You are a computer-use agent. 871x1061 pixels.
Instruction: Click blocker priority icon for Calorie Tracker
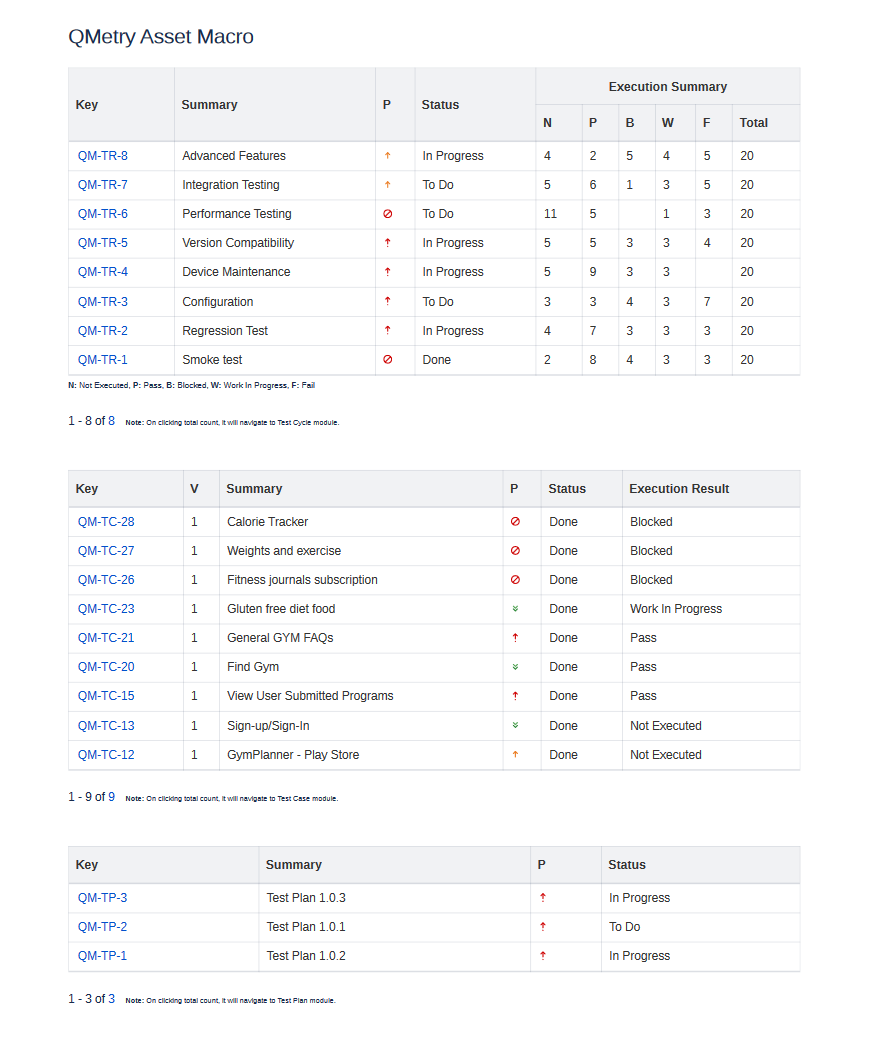(x=515, y=522)
